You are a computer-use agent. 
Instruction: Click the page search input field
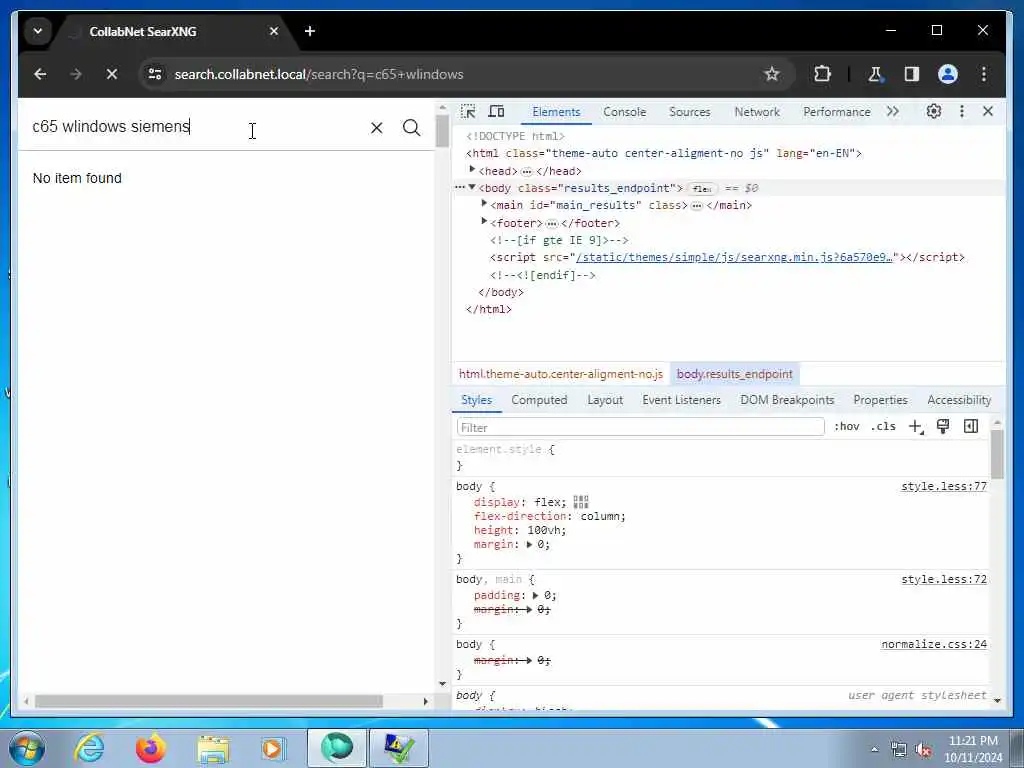[196, 126]
